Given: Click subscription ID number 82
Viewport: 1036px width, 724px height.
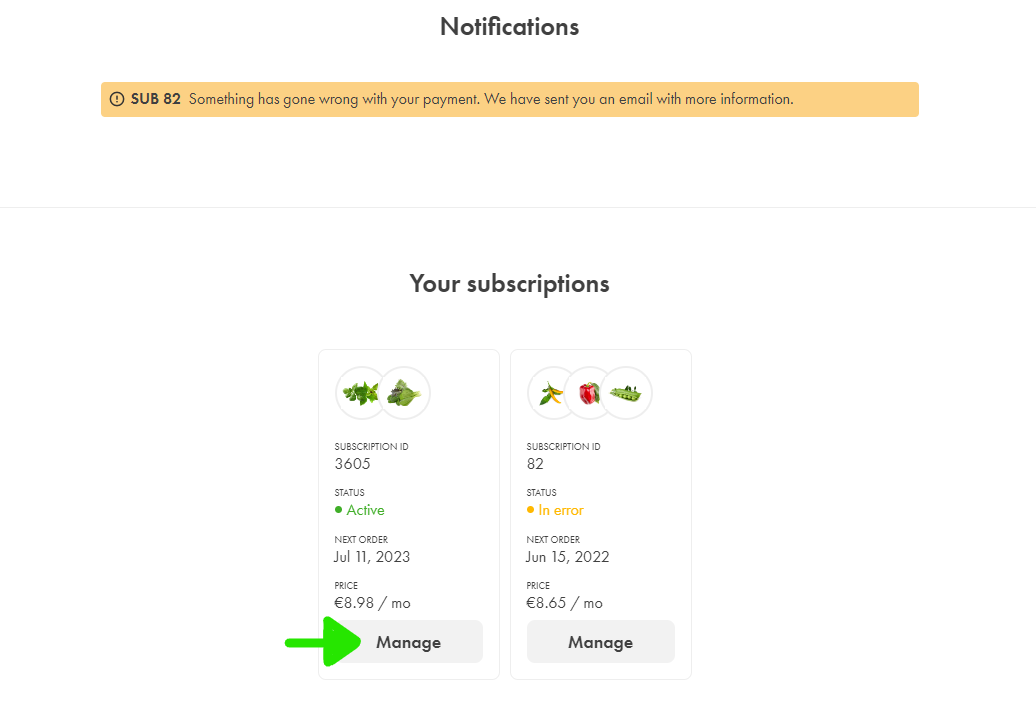Looking at the screenshot, I should (x=535, y=464).
